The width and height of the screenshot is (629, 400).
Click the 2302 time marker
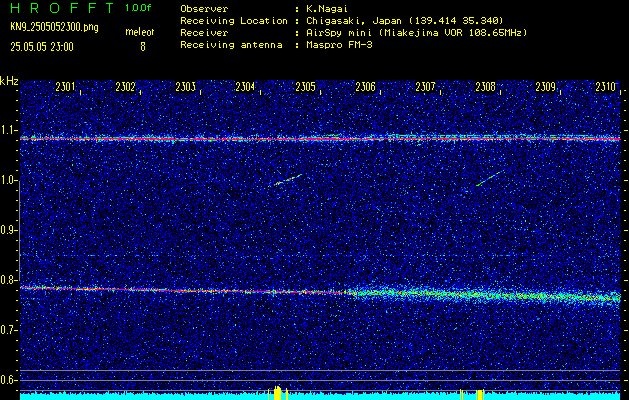point(126,87)
